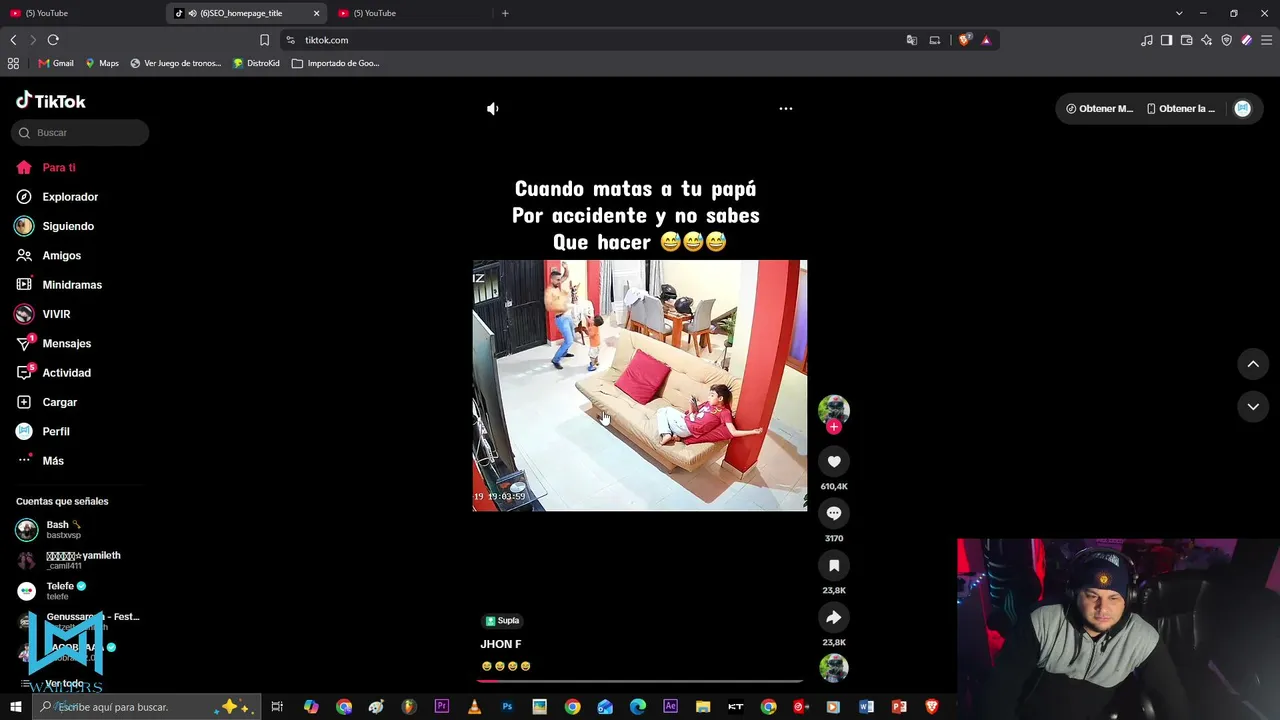This screenshot has height=720, width=1280.
Task: Open Brave Shields icon
Action: pos(964,40)
